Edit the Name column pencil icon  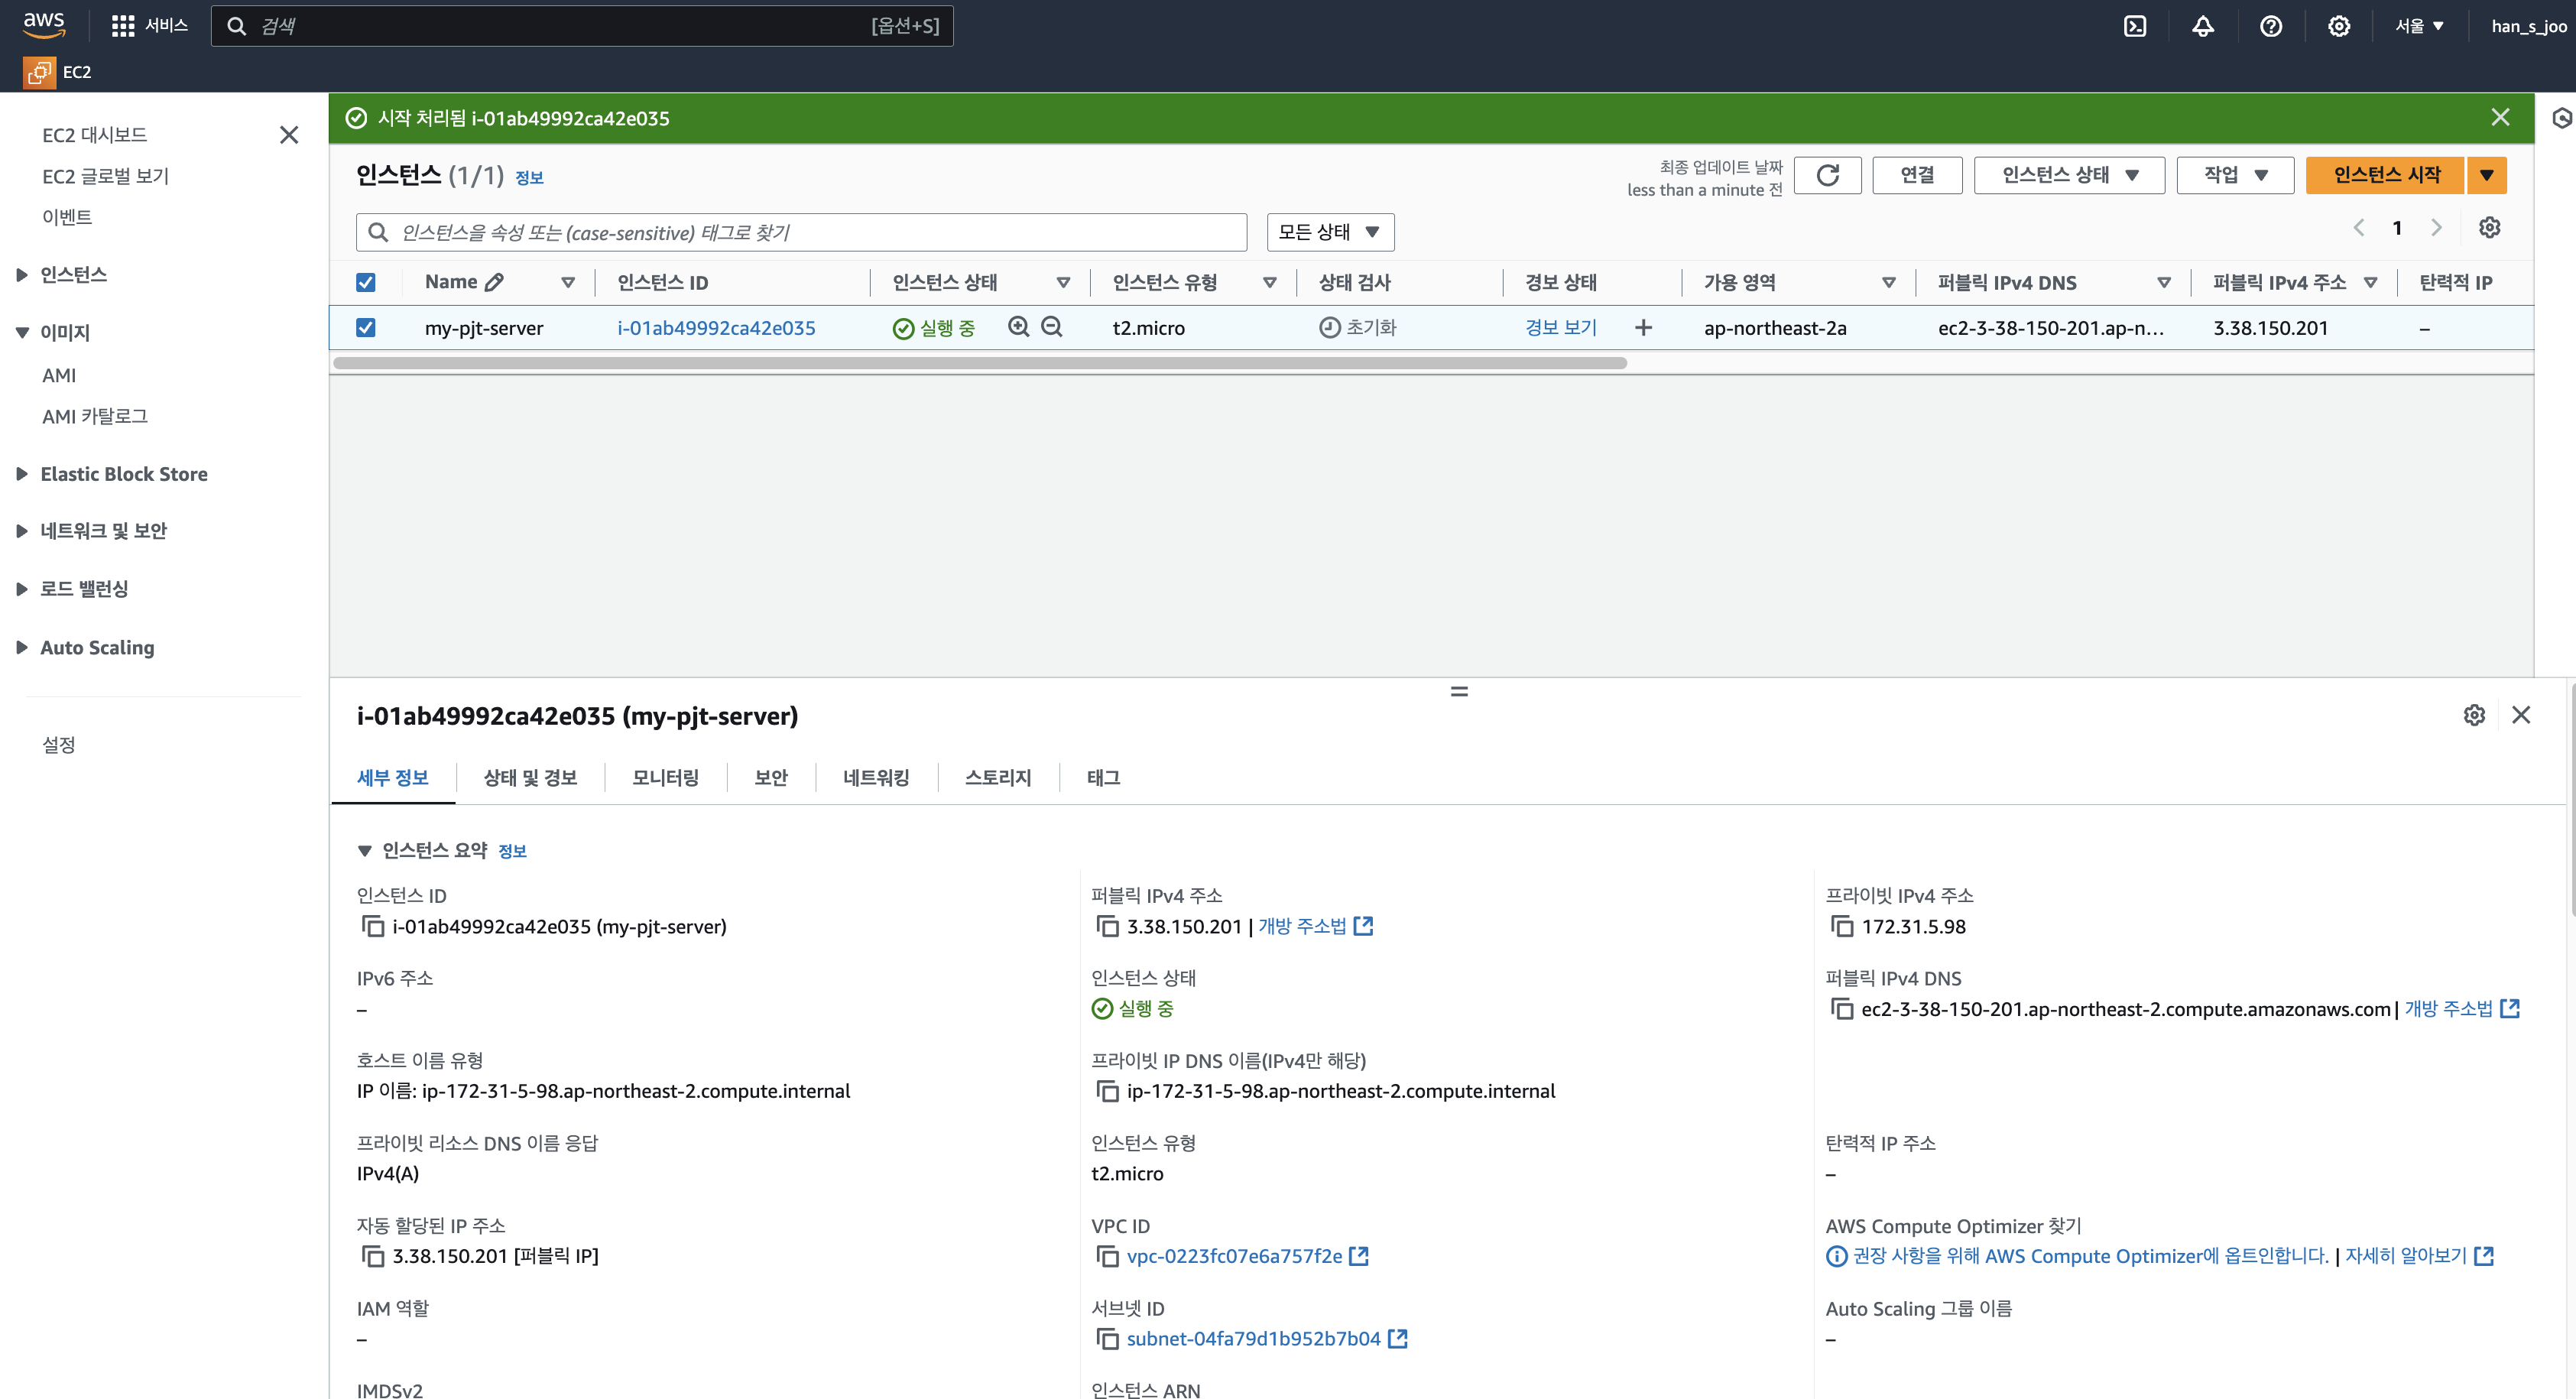click(494, 283)
